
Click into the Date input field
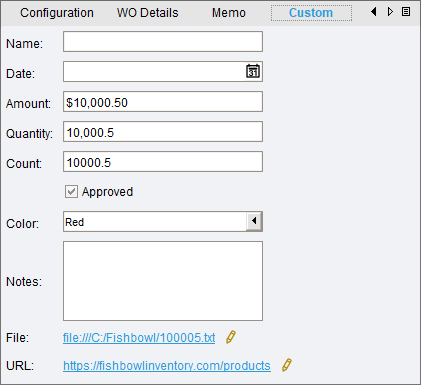(x=163, y=71)
